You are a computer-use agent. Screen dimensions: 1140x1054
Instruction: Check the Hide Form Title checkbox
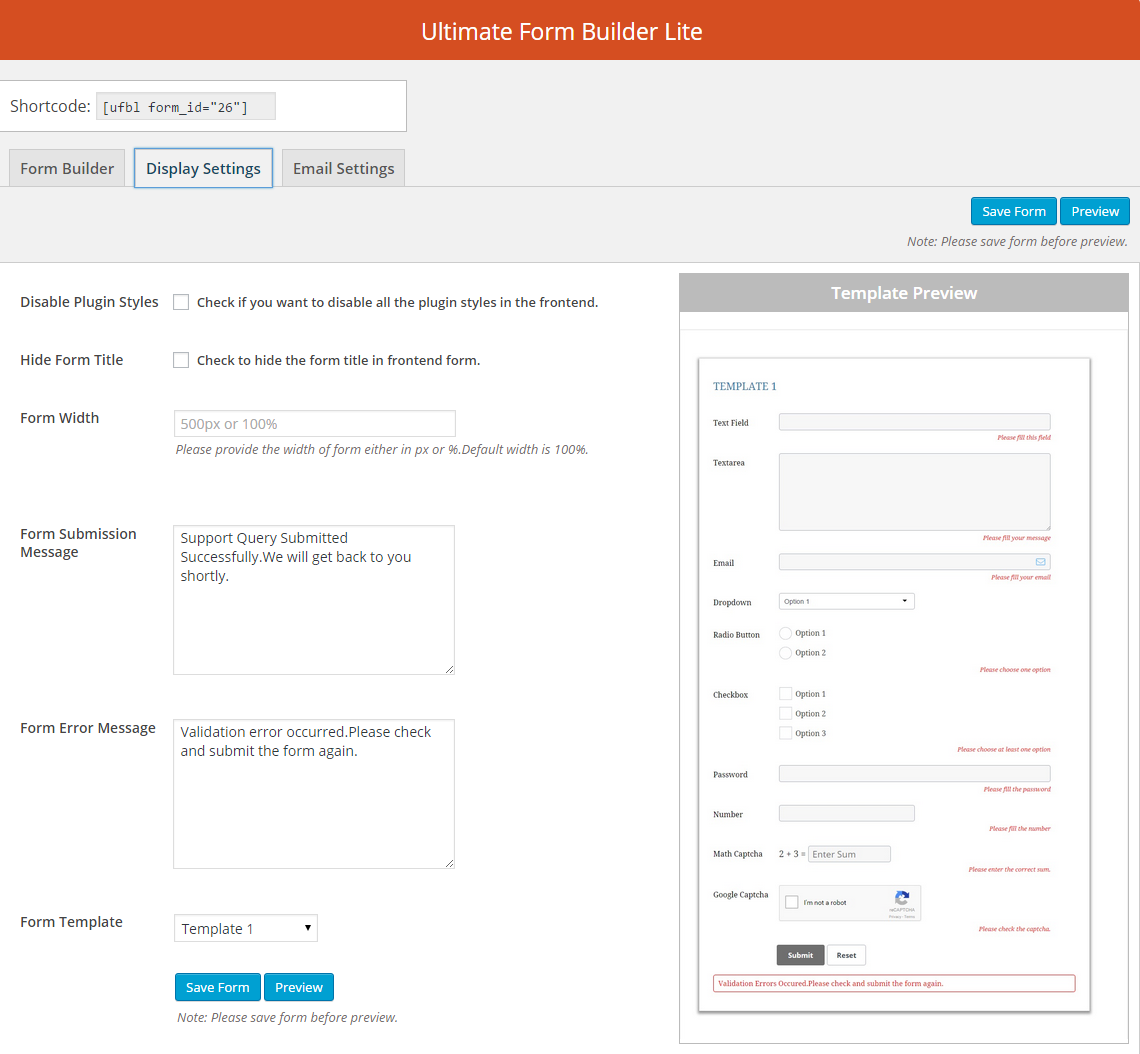(181, 360)
